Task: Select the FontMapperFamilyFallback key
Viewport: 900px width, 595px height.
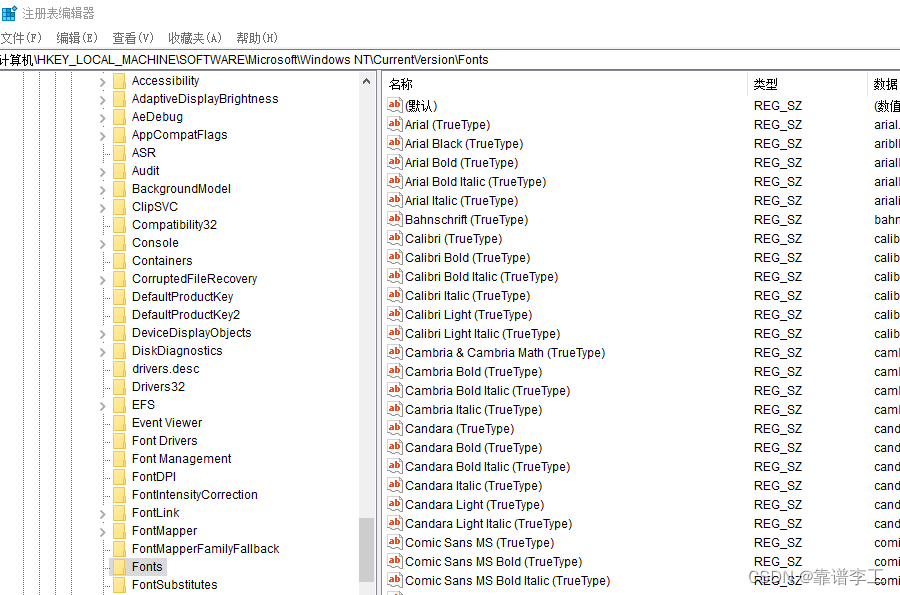Action: [205, 549]
